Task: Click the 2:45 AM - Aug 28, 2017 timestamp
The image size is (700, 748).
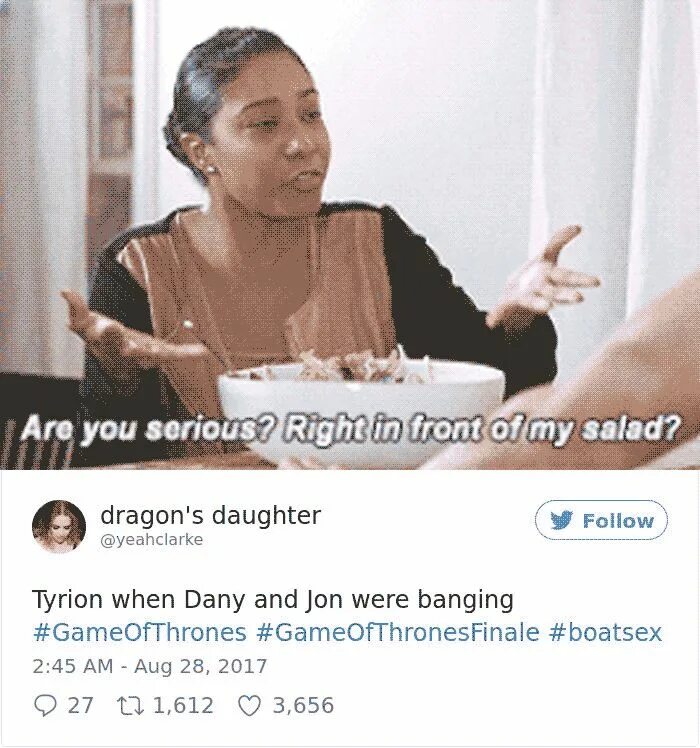Action: pyautogui.click(x=149, y=666)
